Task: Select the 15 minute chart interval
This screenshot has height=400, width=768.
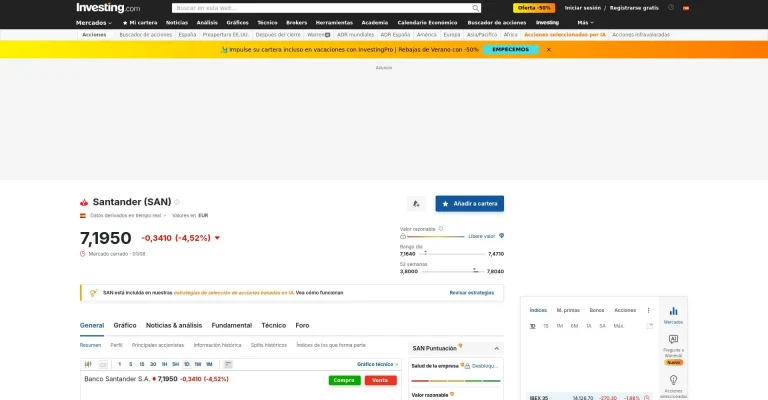Action: click(x=142, y=364)
